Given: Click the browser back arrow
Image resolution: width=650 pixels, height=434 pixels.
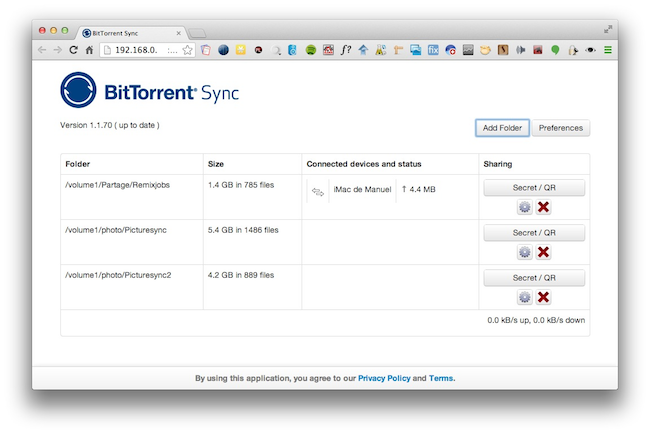Looking at the screenshot, I should (x=42, y=50).
